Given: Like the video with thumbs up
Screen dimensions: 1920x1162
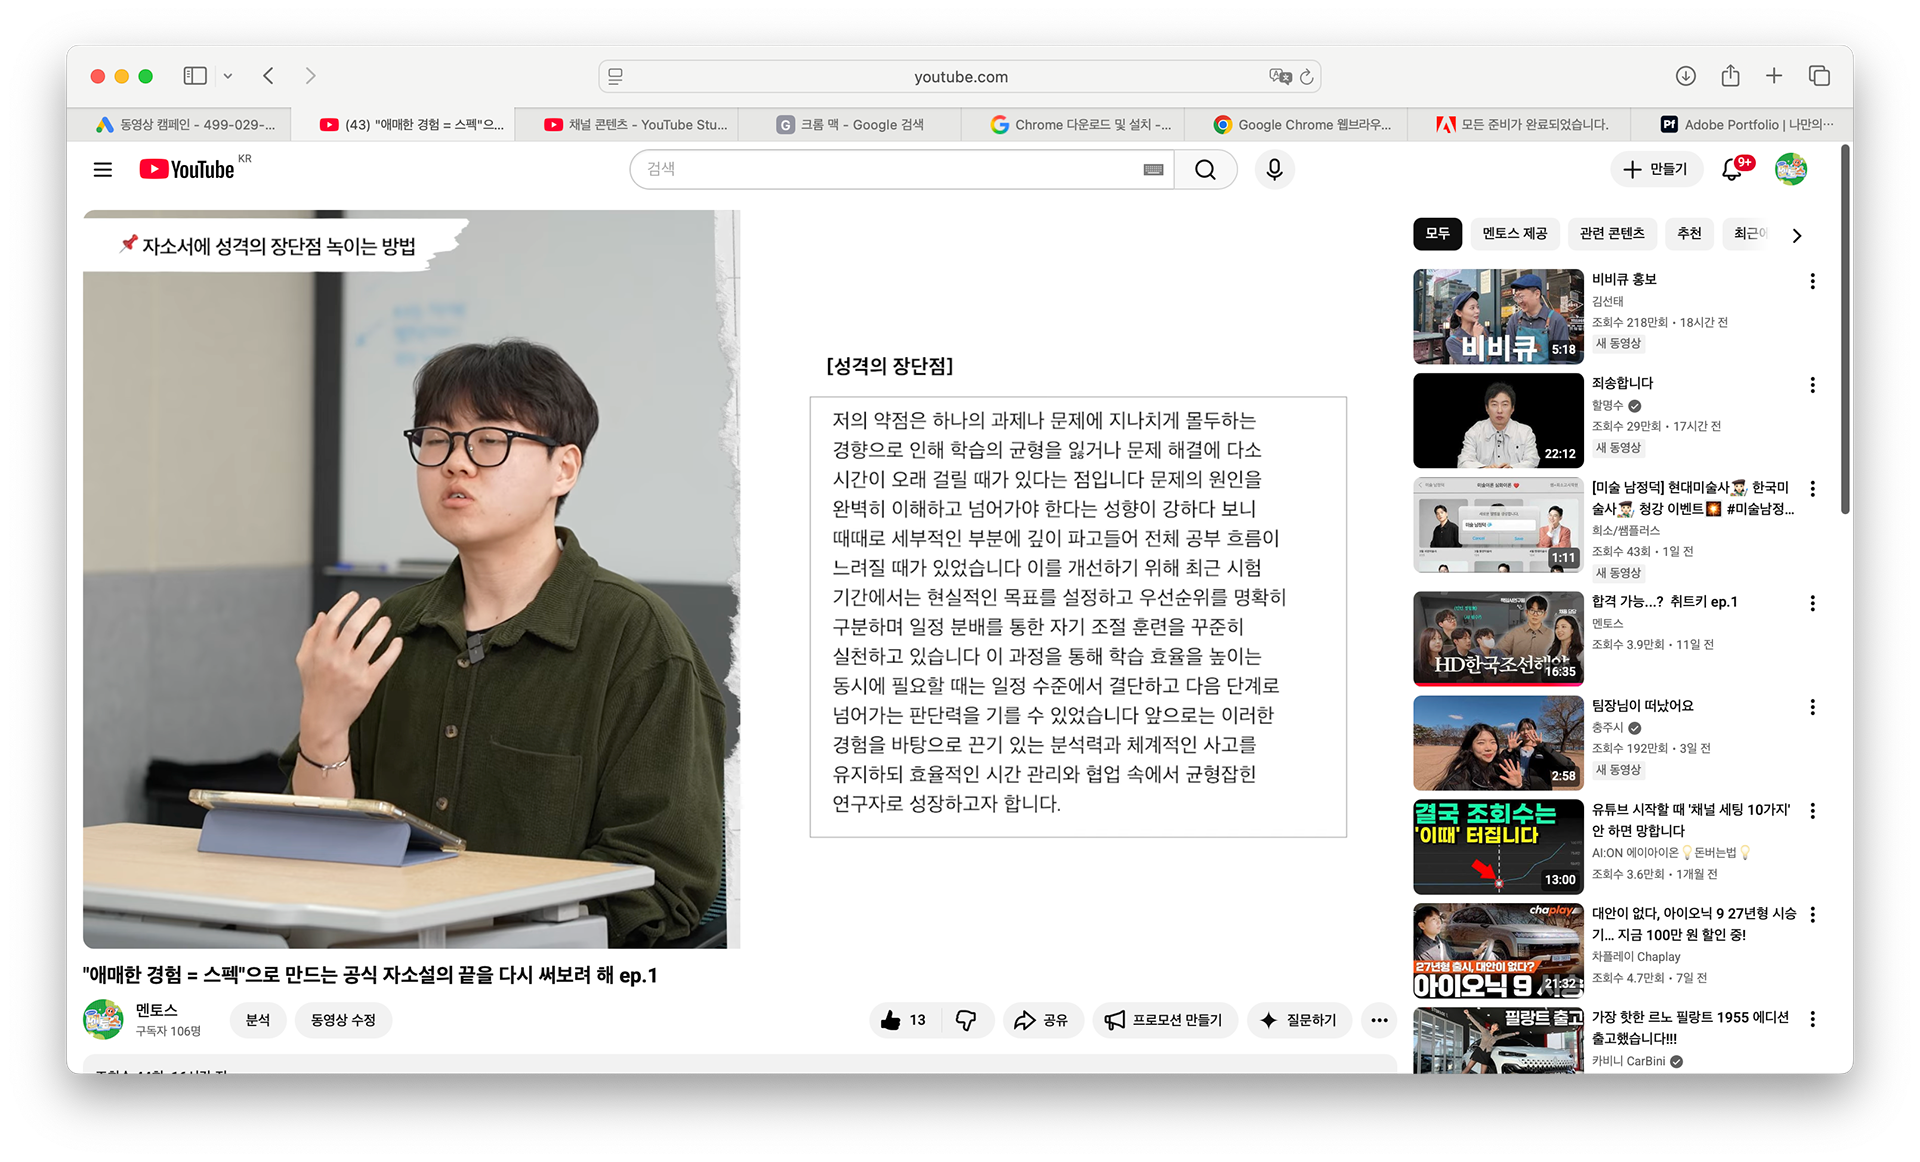Looking at the screenshot, I should 891,1020.
